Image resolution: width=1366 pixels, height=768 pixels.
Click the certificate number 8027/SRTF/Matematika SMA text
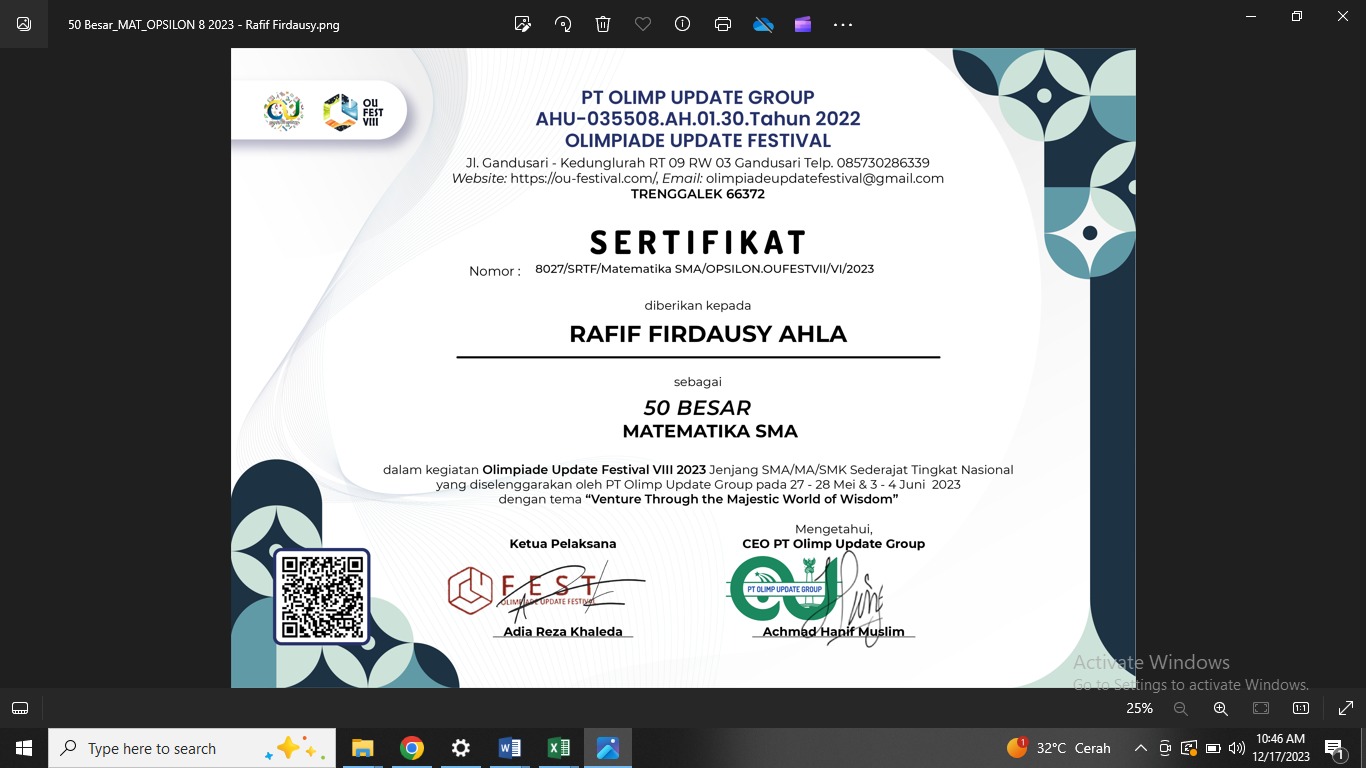tap(704, 269)
